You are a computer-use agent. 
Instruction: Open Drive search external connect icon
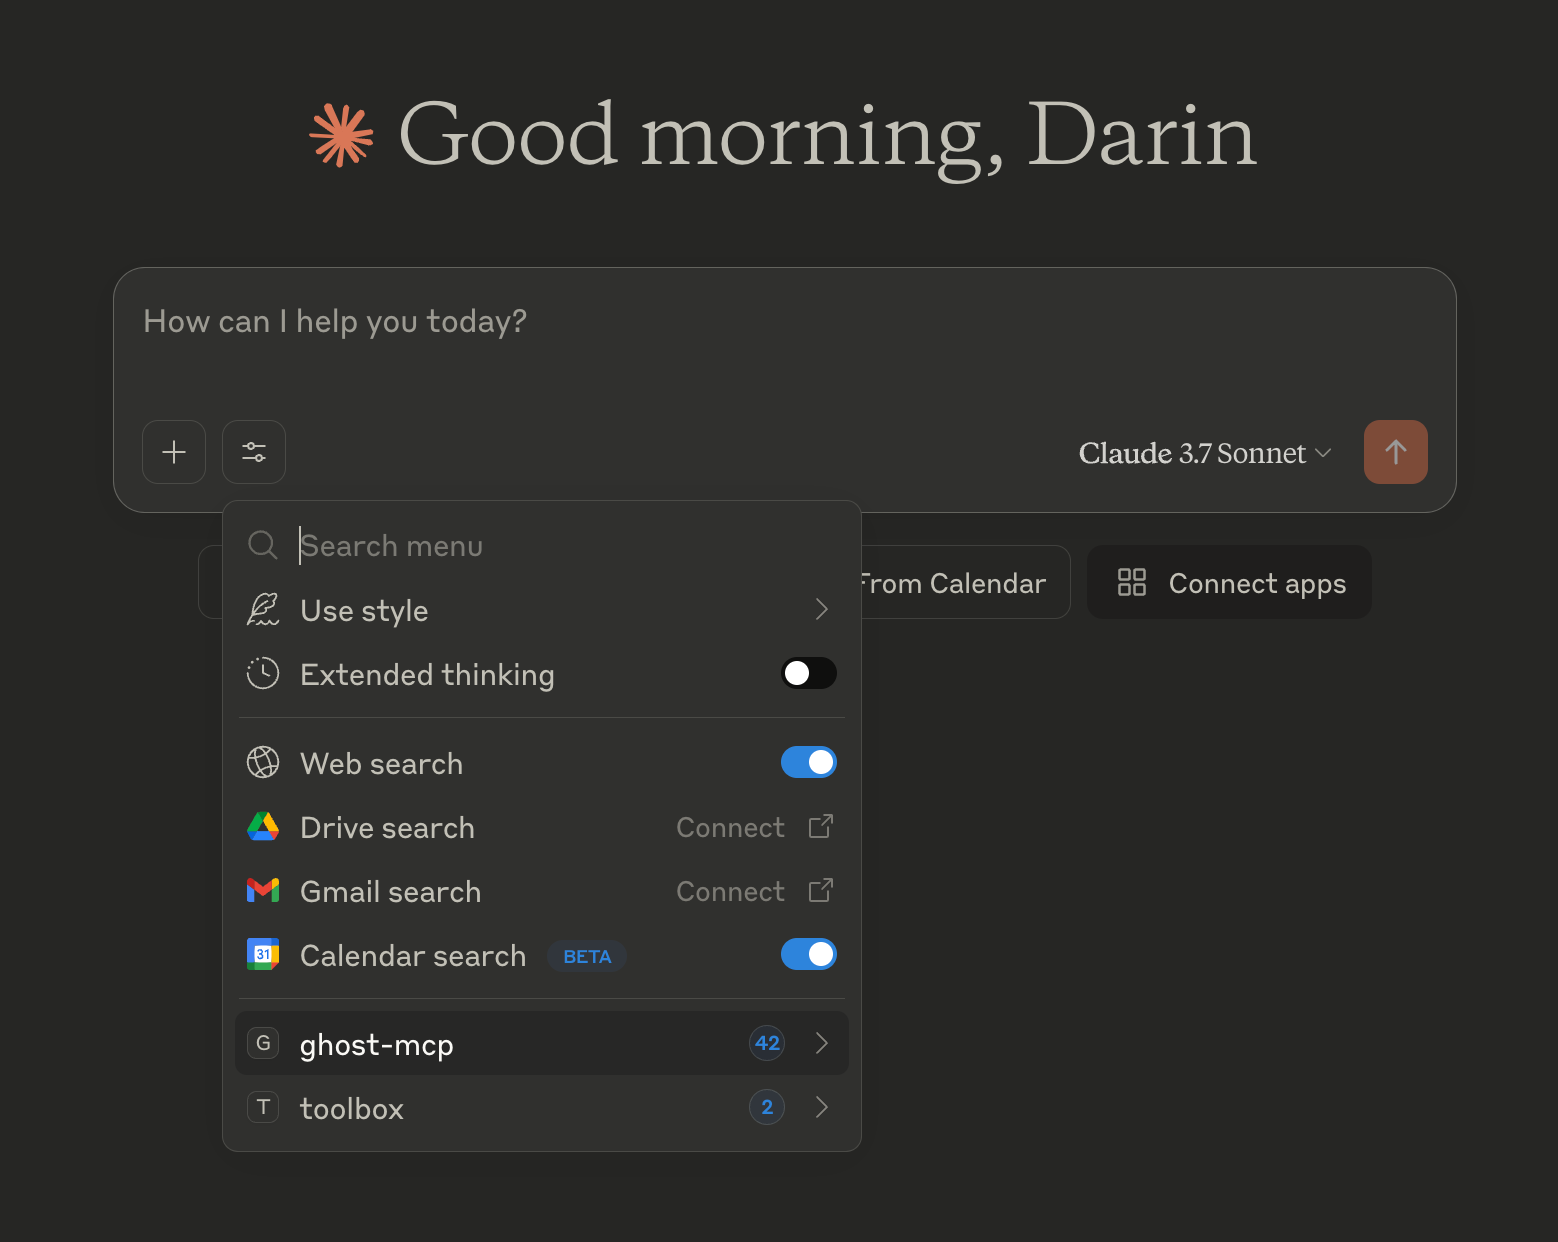point(820,827)
